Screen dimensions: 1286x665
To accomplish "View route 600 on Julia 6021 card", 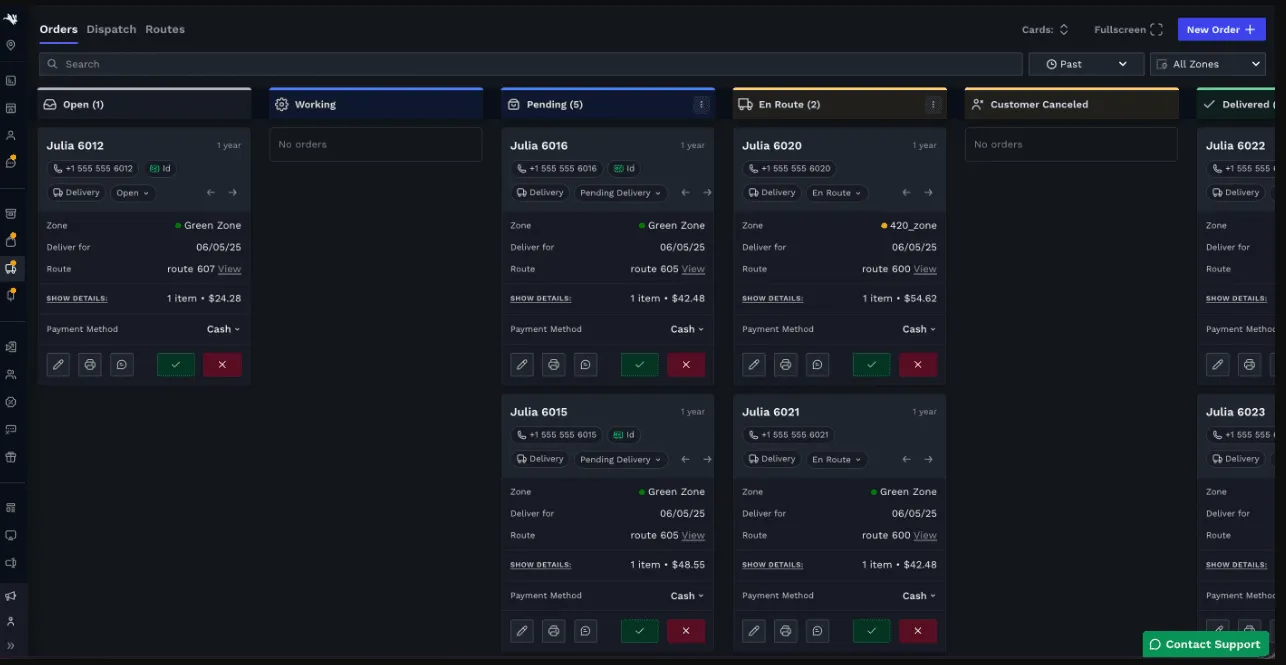I will pyautogui.click(x=925, y=535).
